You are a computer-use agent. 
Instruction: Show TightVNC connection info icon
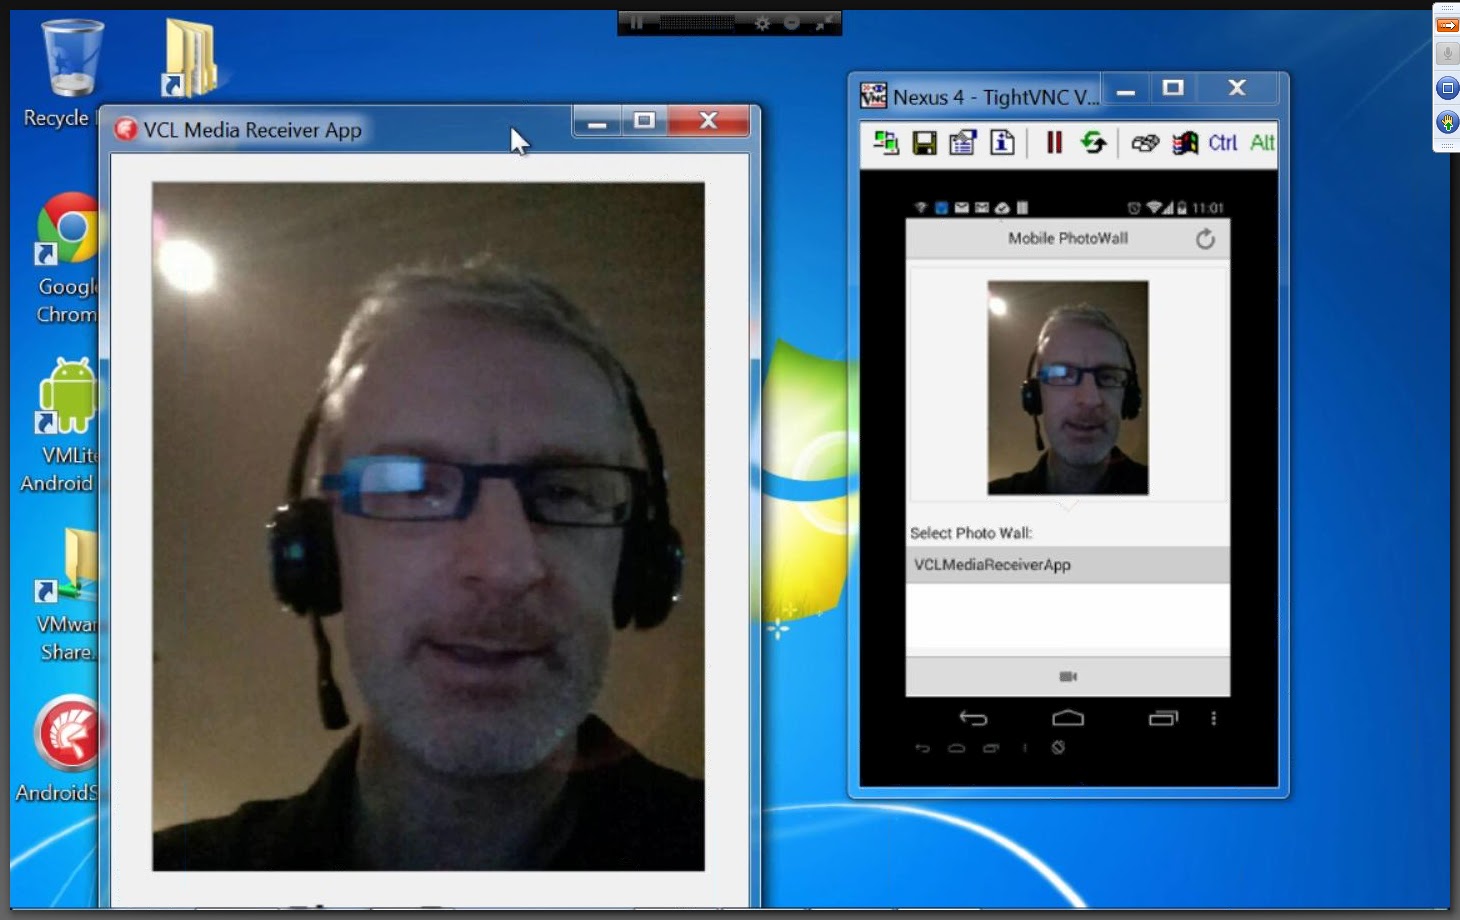(1002, 143)
